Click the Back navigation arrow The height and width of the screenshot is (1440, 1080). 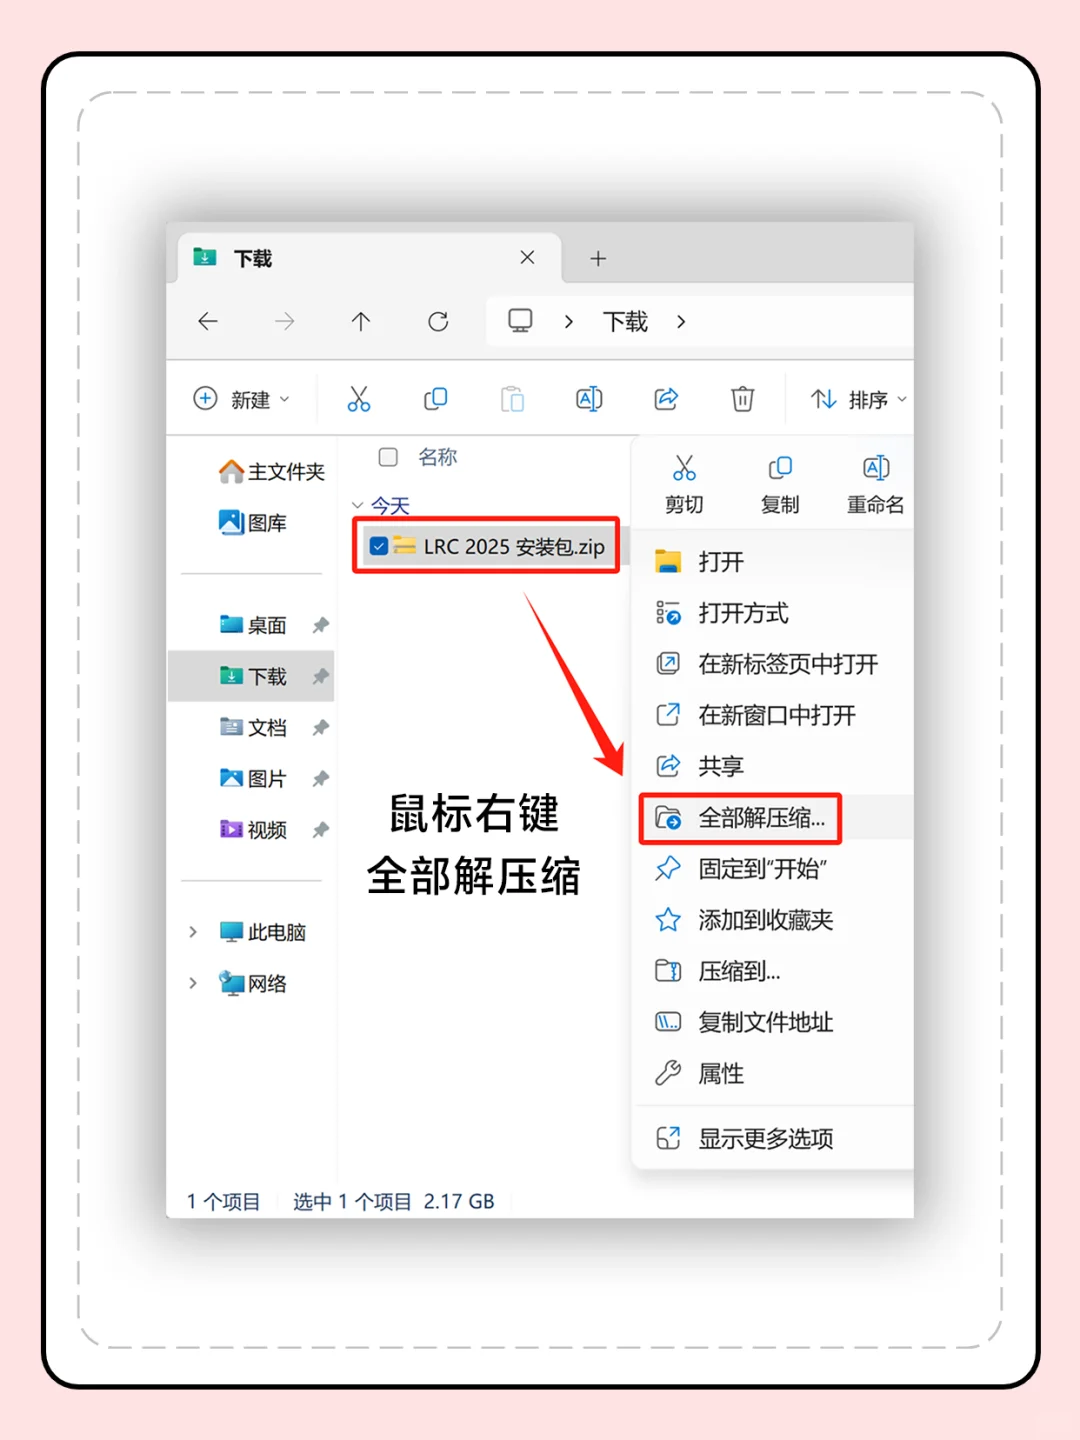[207, 321]
